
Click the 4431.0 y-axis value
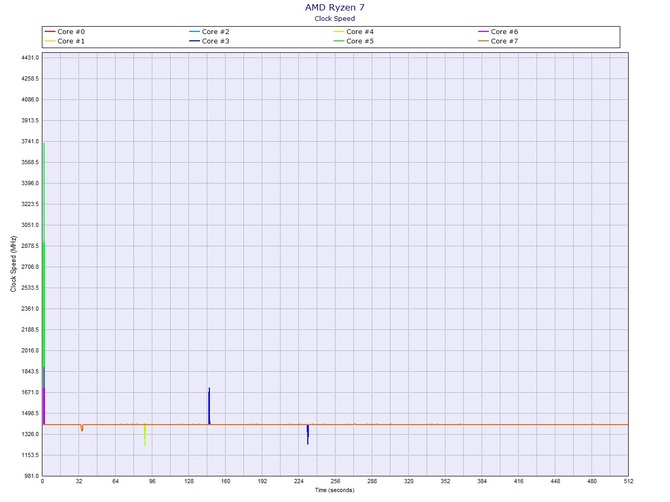30,58
